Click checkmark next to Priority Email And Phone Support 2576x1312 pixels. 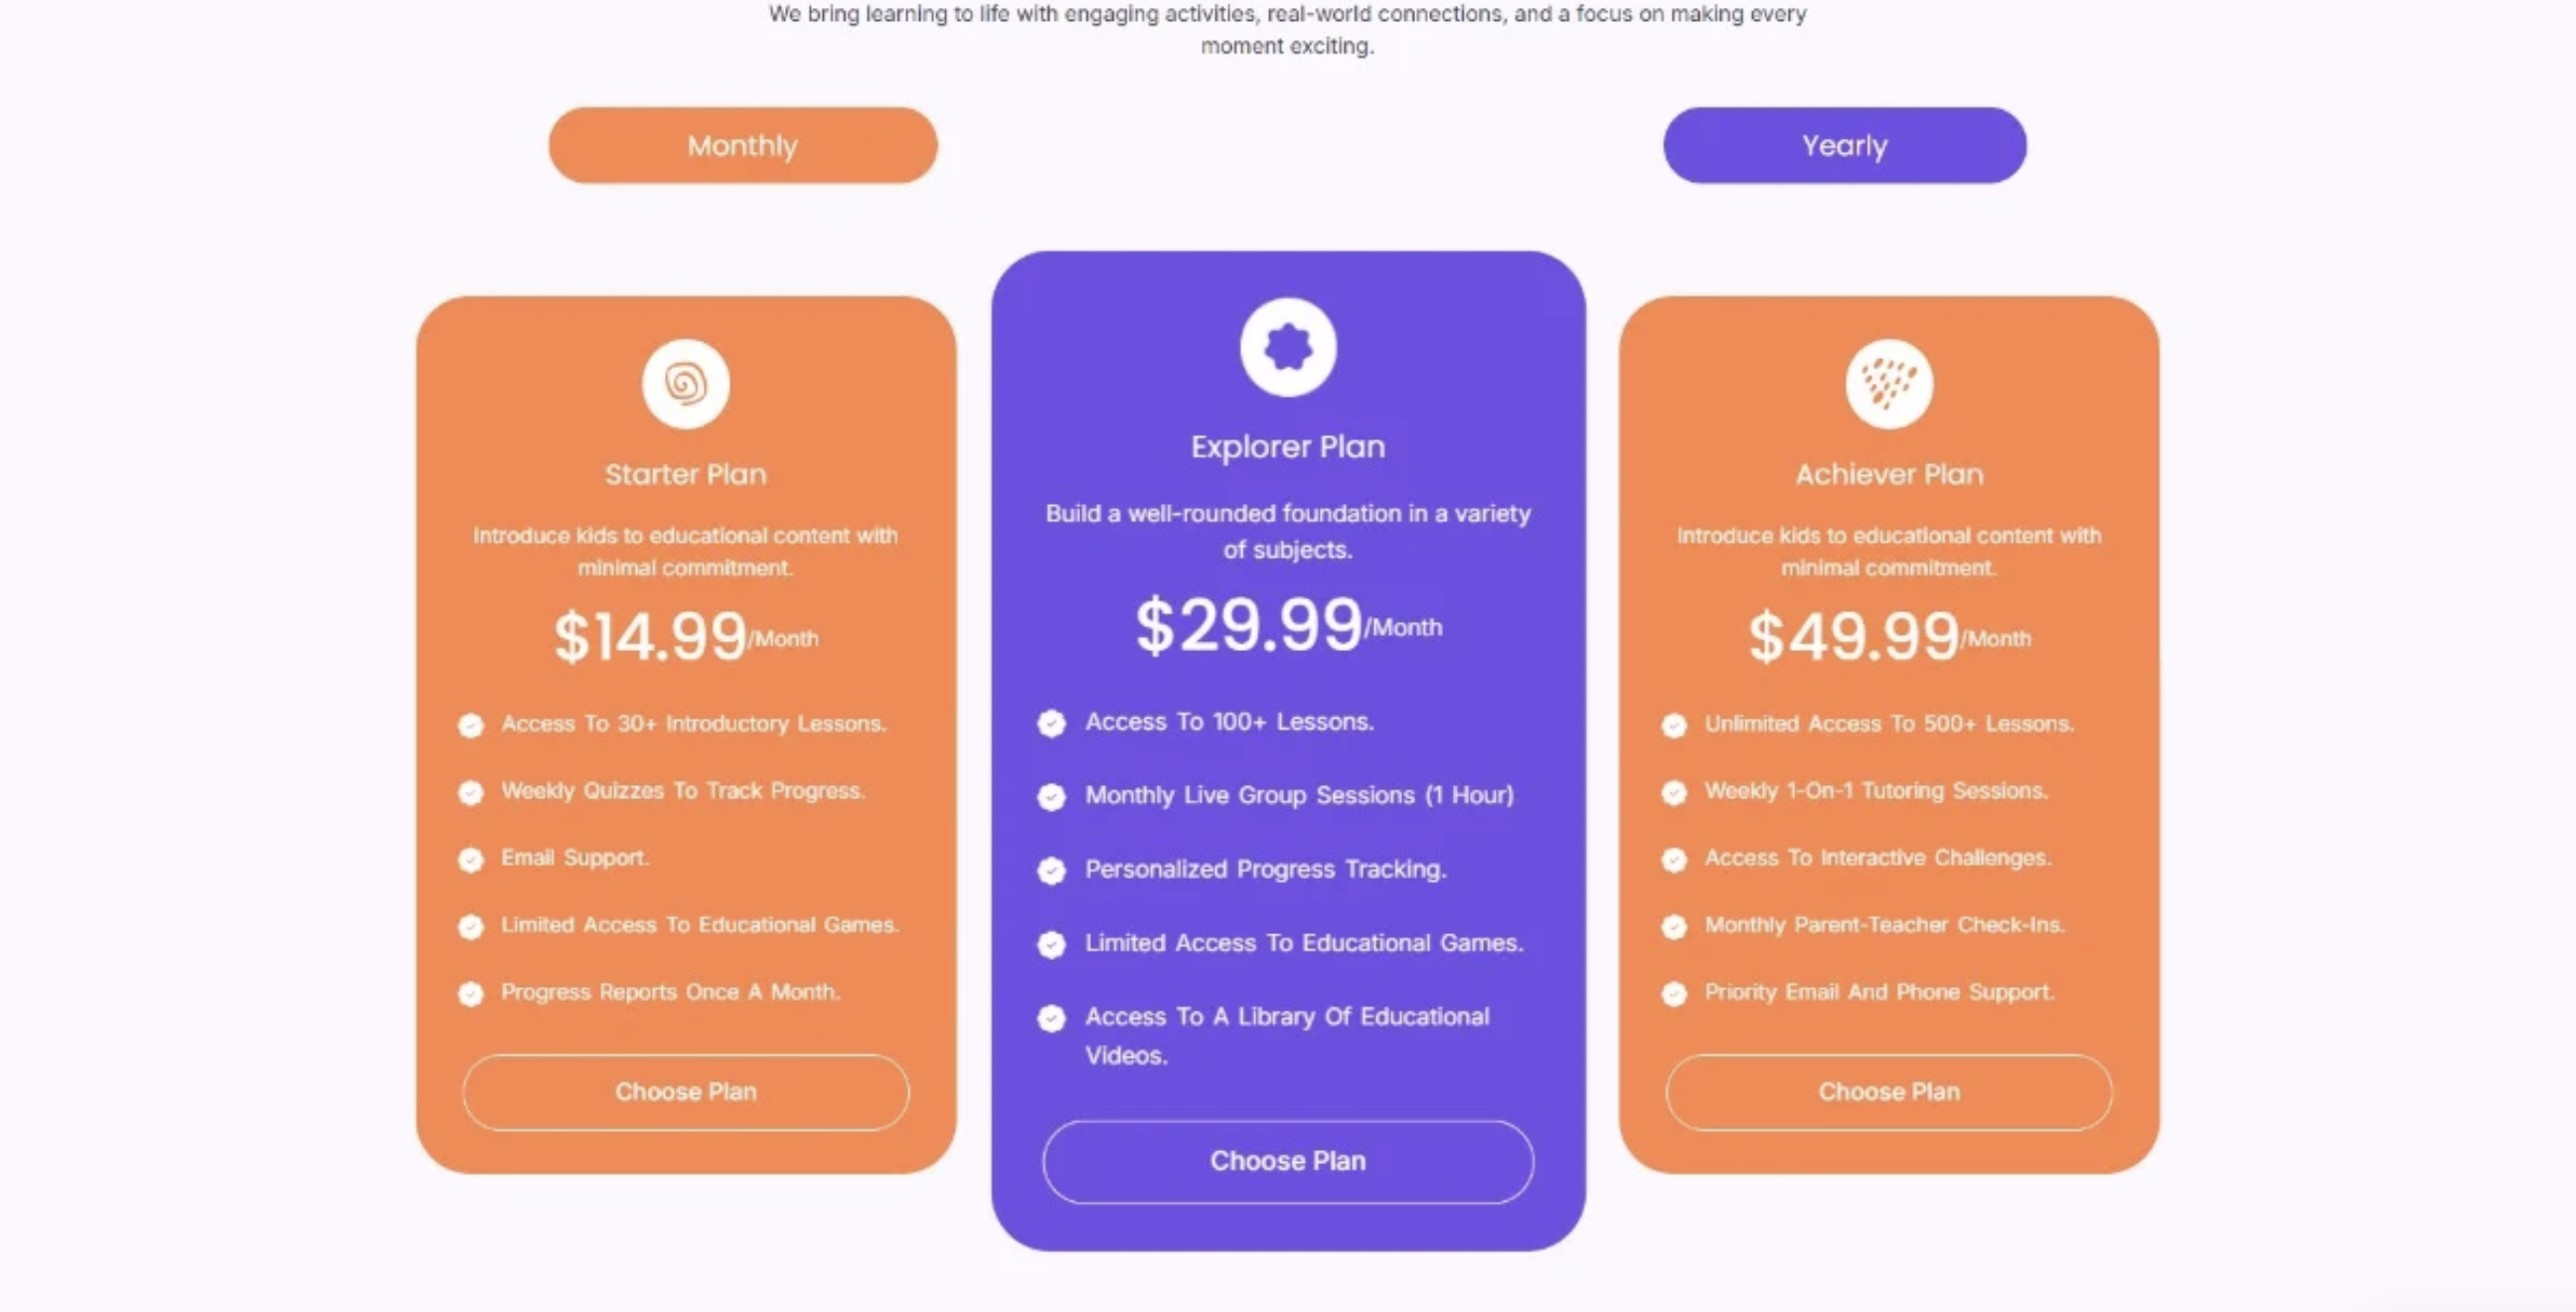pyautogui.click(x=1674, y=994)
